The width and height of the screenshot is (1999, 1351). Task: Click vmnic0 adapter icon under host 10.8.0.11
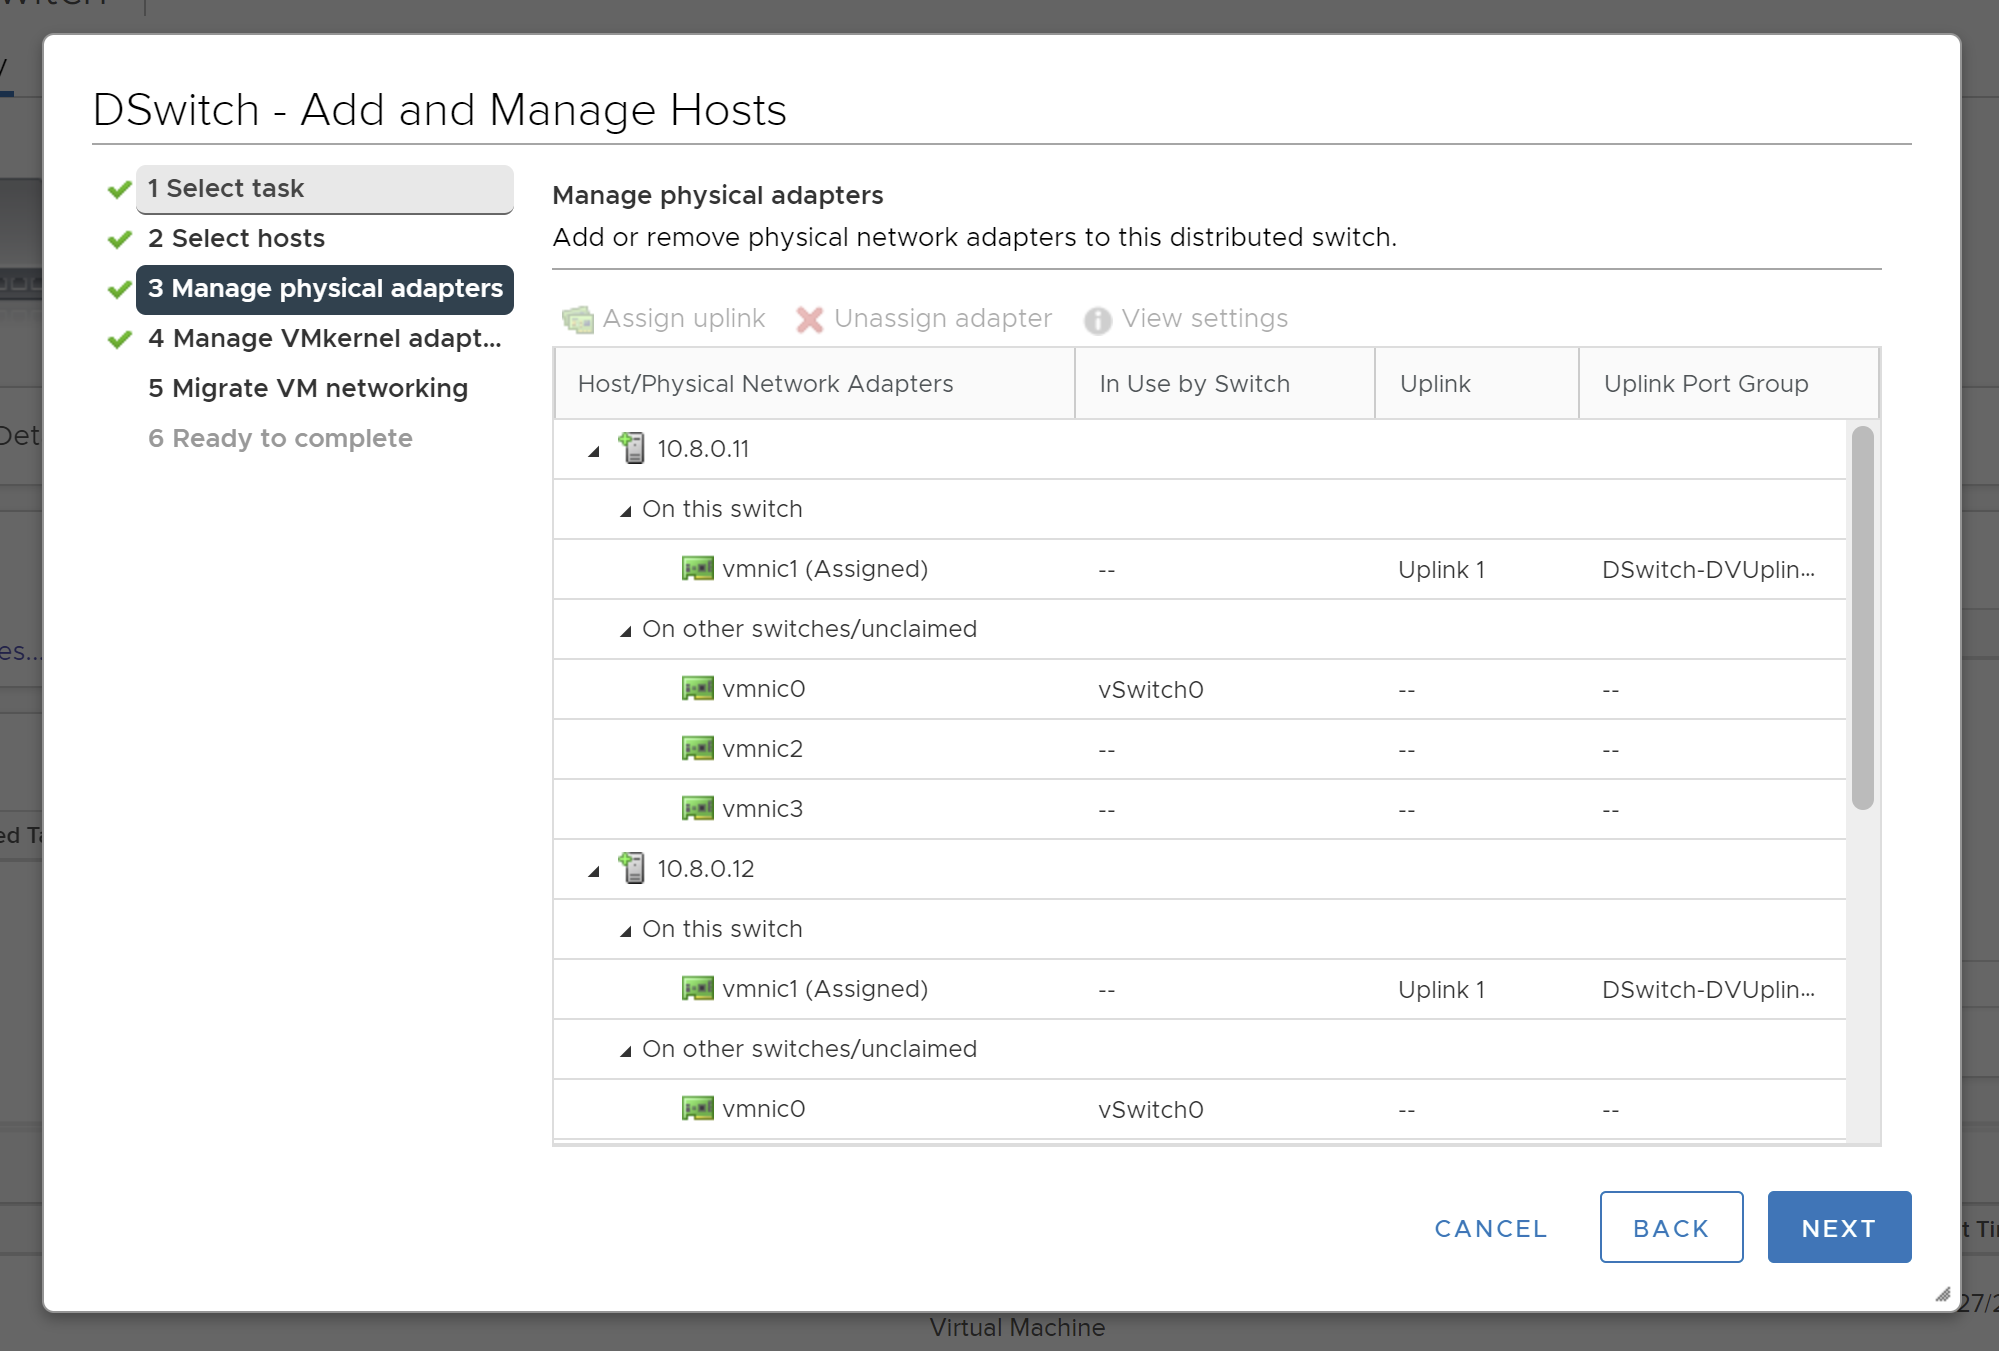697,688
